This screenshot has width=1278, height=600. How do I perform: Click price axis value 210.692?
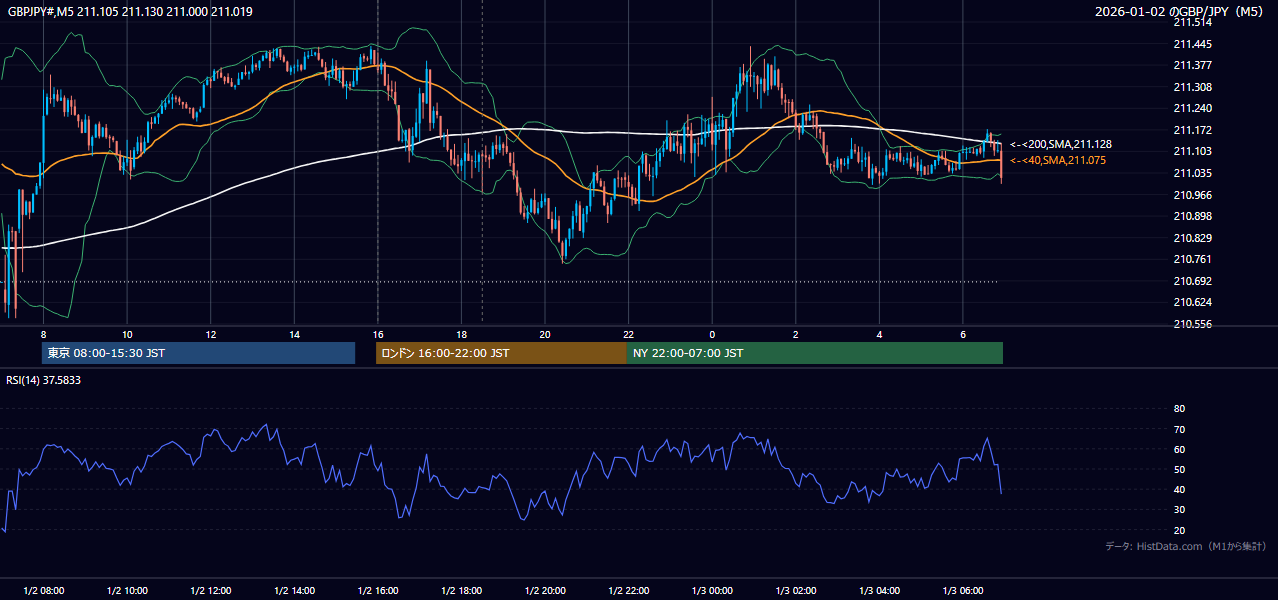click(1192, 281)
